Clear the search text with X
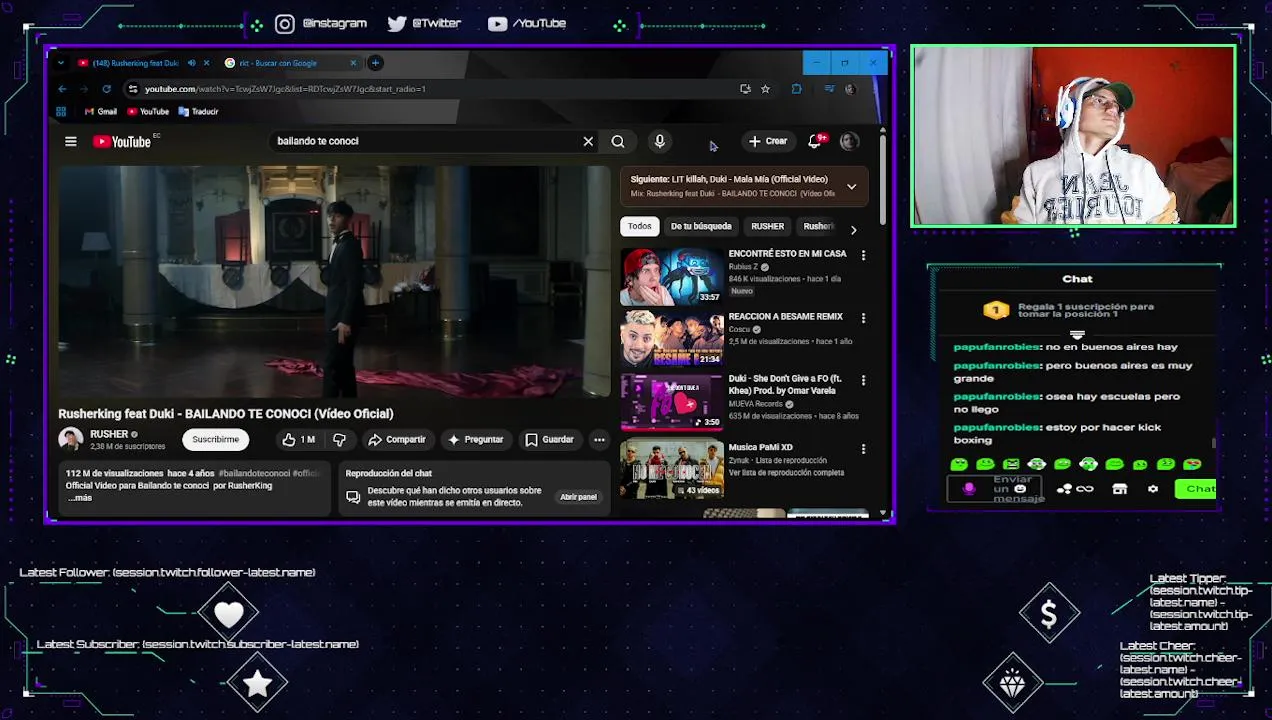The image size is (1272, 720). (588, 142)
